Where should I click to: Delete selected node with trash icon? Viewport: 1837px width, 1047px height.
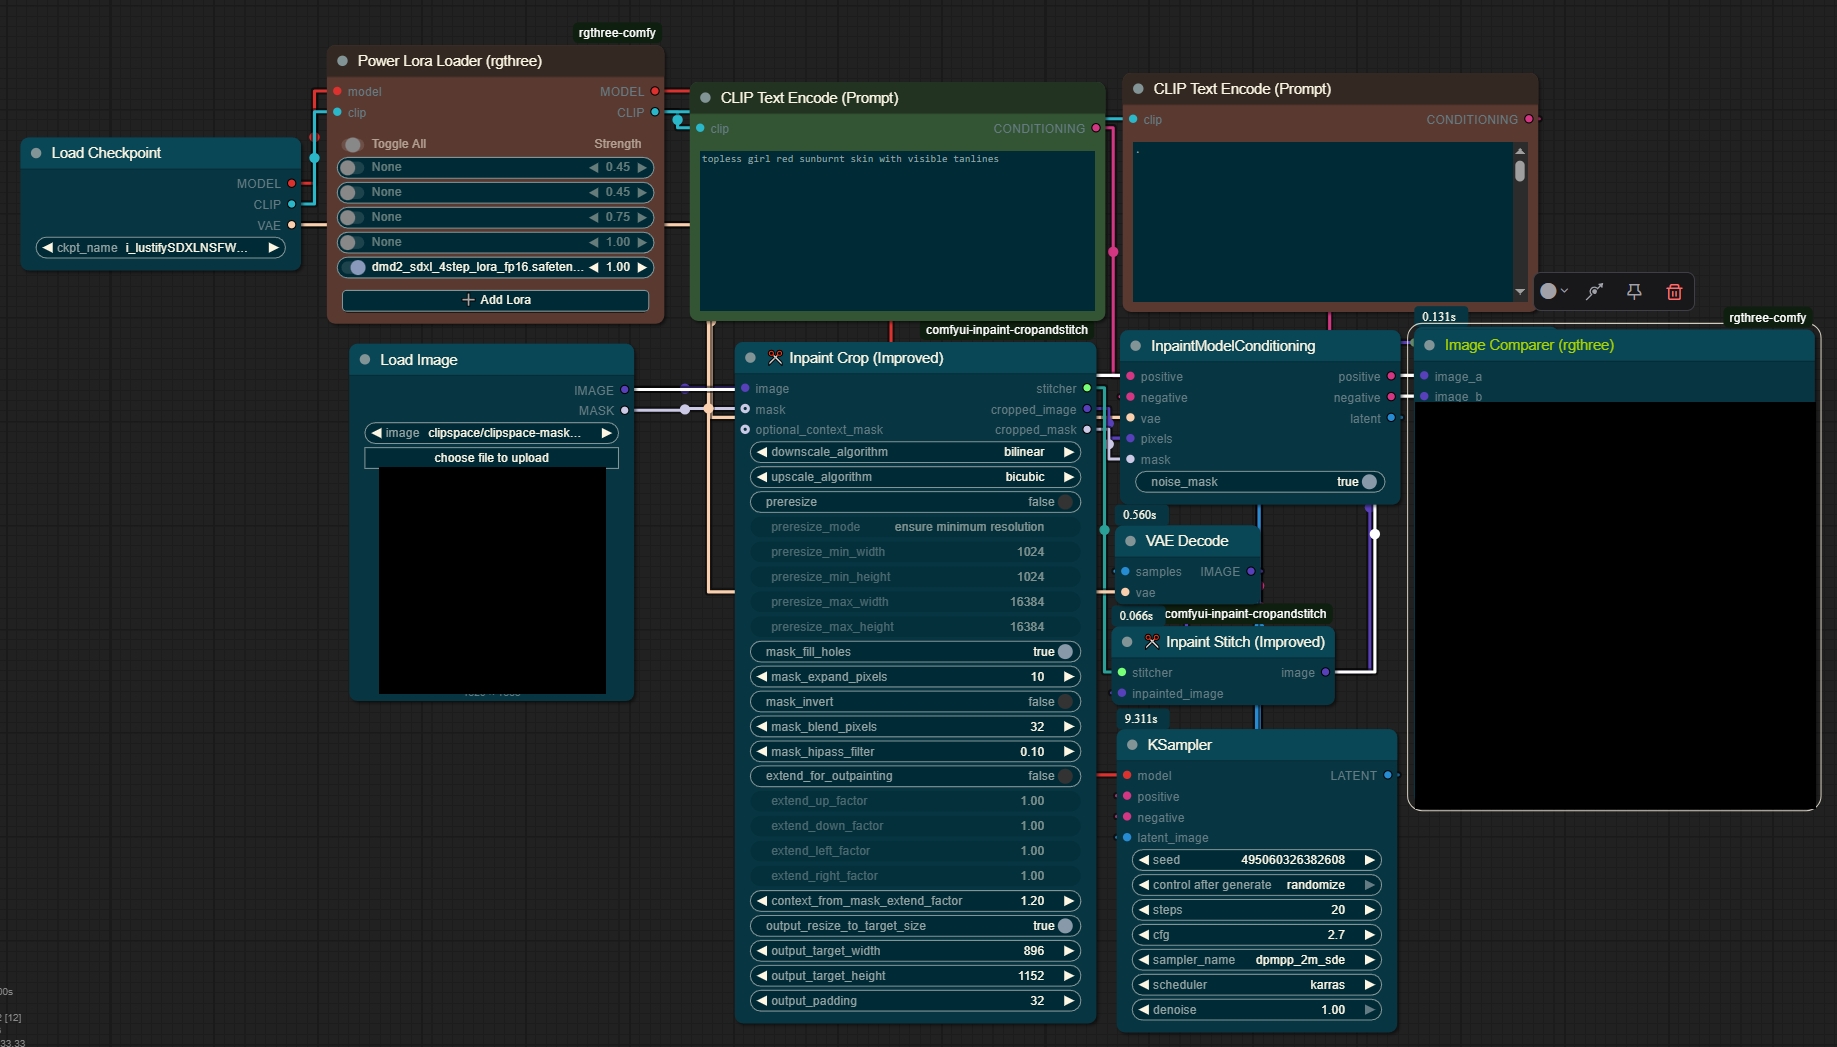coord(1674,292)
